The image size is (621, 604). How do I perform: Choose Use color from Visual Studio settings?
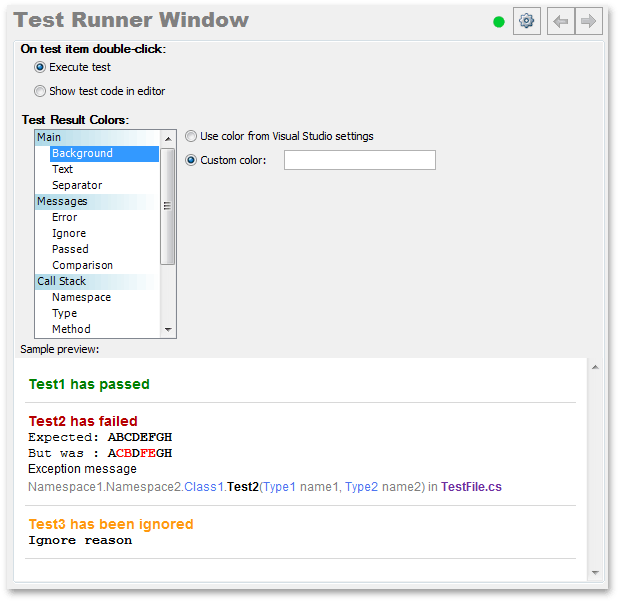click(191, 136)
